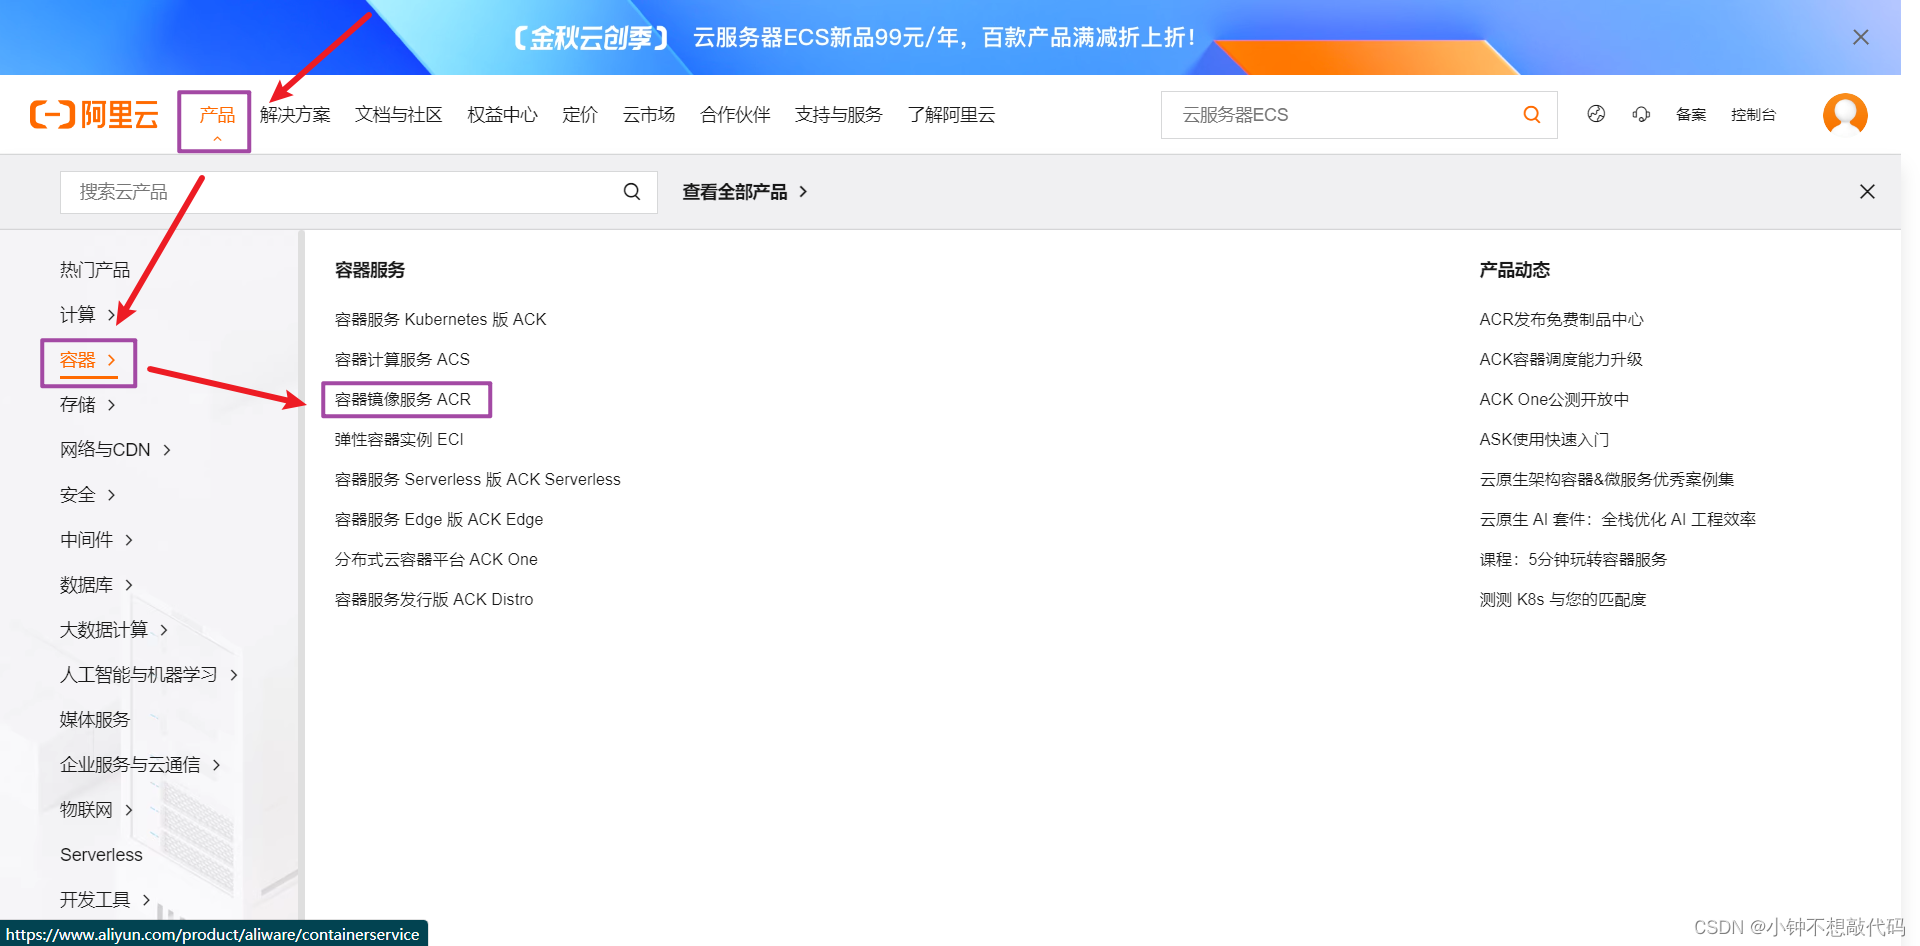The image size is (1920, 946).
Task: Close the product dropdown panel
Action: [1867, 192]
